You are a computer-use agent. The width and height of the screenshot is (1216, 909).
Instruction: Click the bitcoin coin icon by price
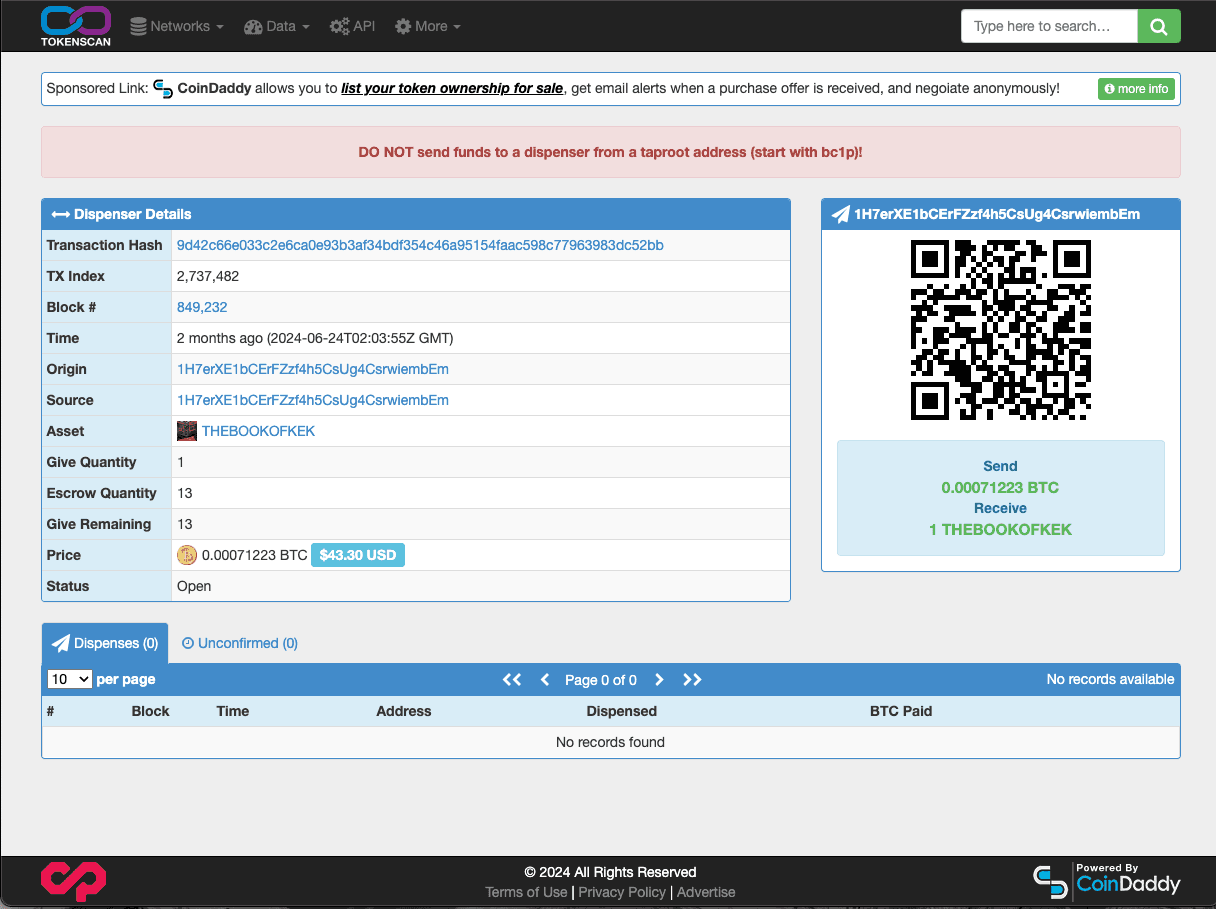click(187, 555)
